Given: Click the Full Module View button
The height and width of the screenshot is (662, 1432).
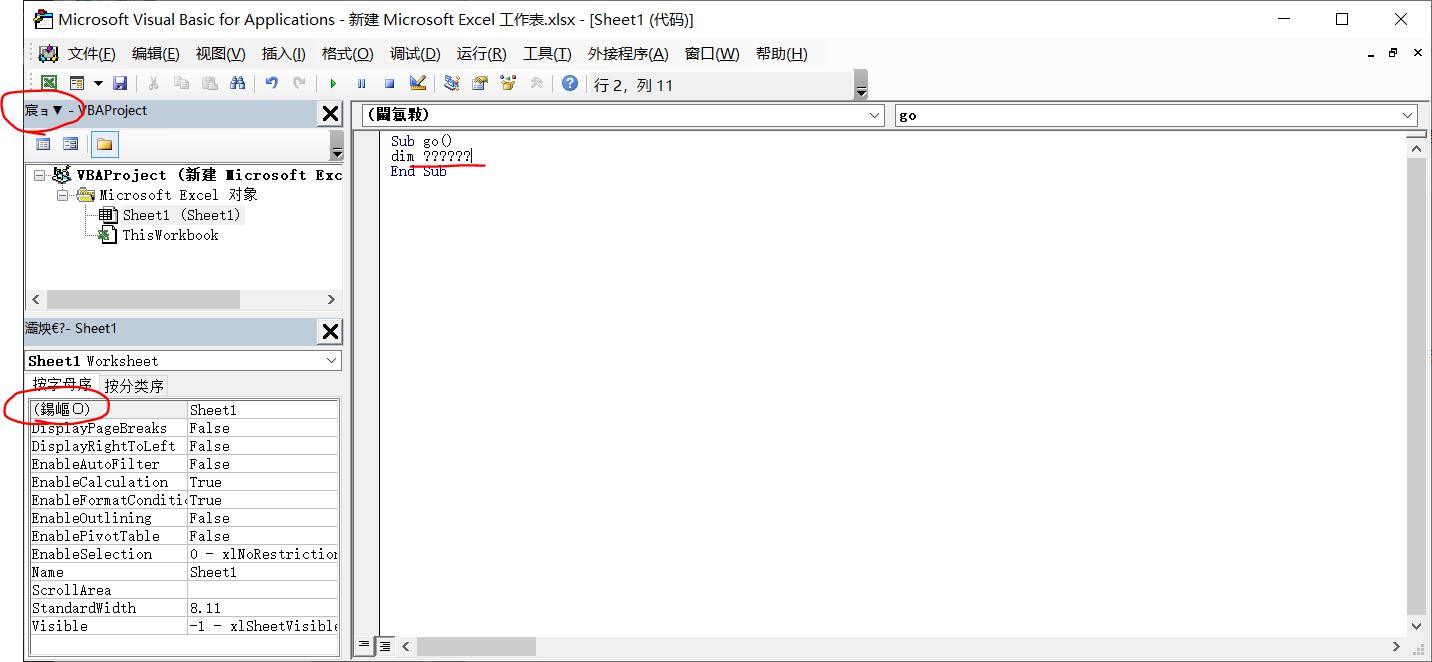Looking at the screenshot, I should point(385,646).
